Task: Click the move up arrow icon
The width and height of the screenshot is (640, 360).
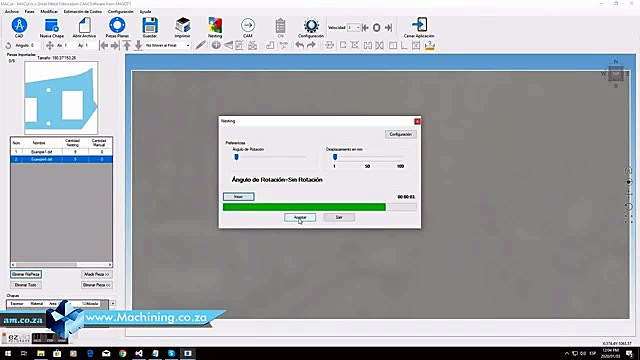Action: point(127,45)
